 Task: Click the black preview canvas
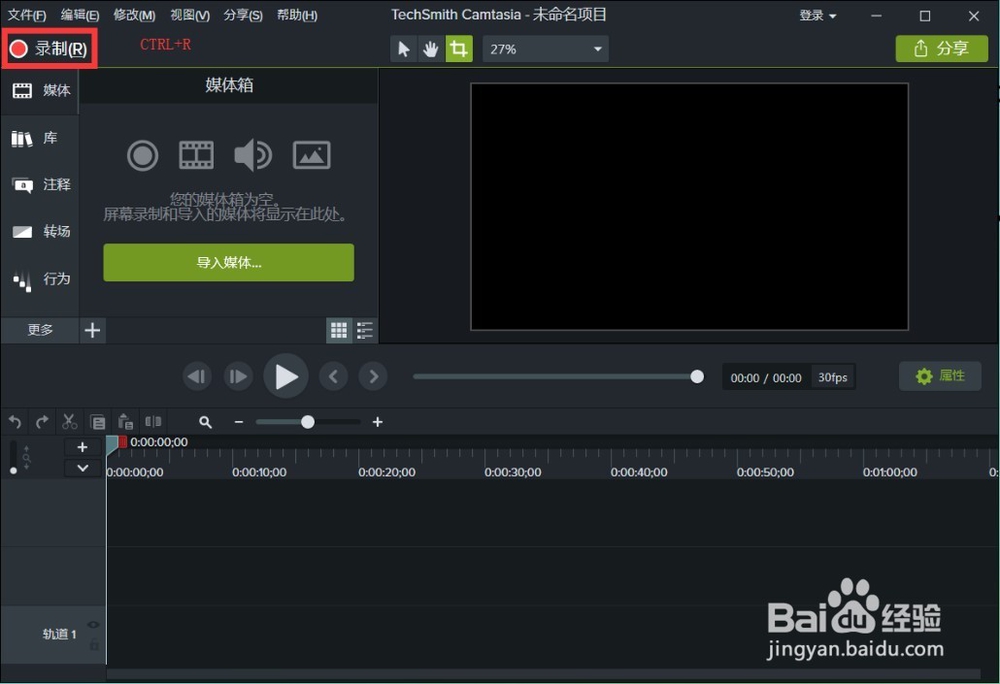pyautogui.click(x=689, y=207)
